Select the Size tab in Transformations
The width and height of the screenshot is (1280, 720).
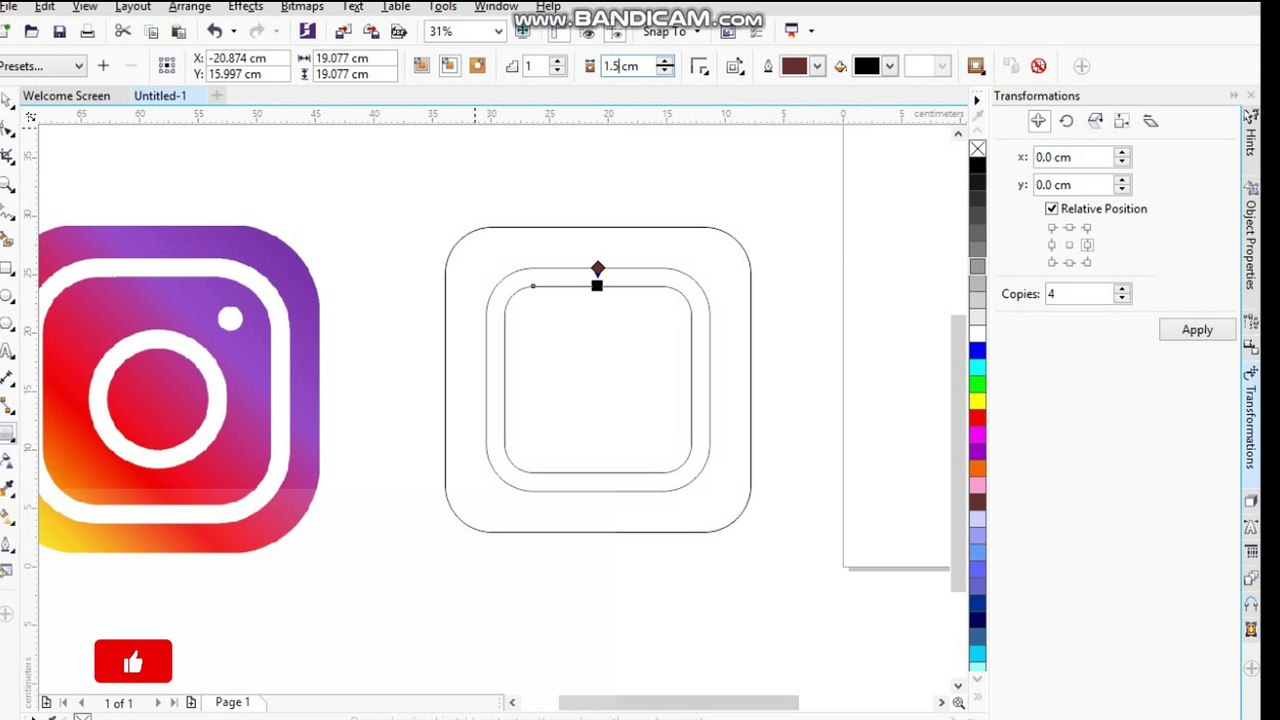1122,121
